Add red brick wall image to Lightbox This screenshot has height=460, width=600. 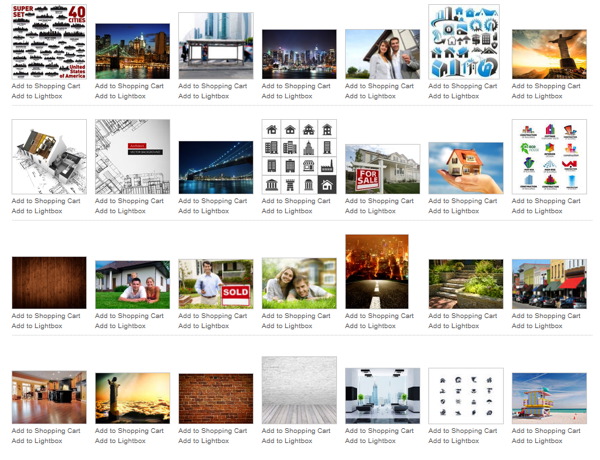click(x=203, y=441)
